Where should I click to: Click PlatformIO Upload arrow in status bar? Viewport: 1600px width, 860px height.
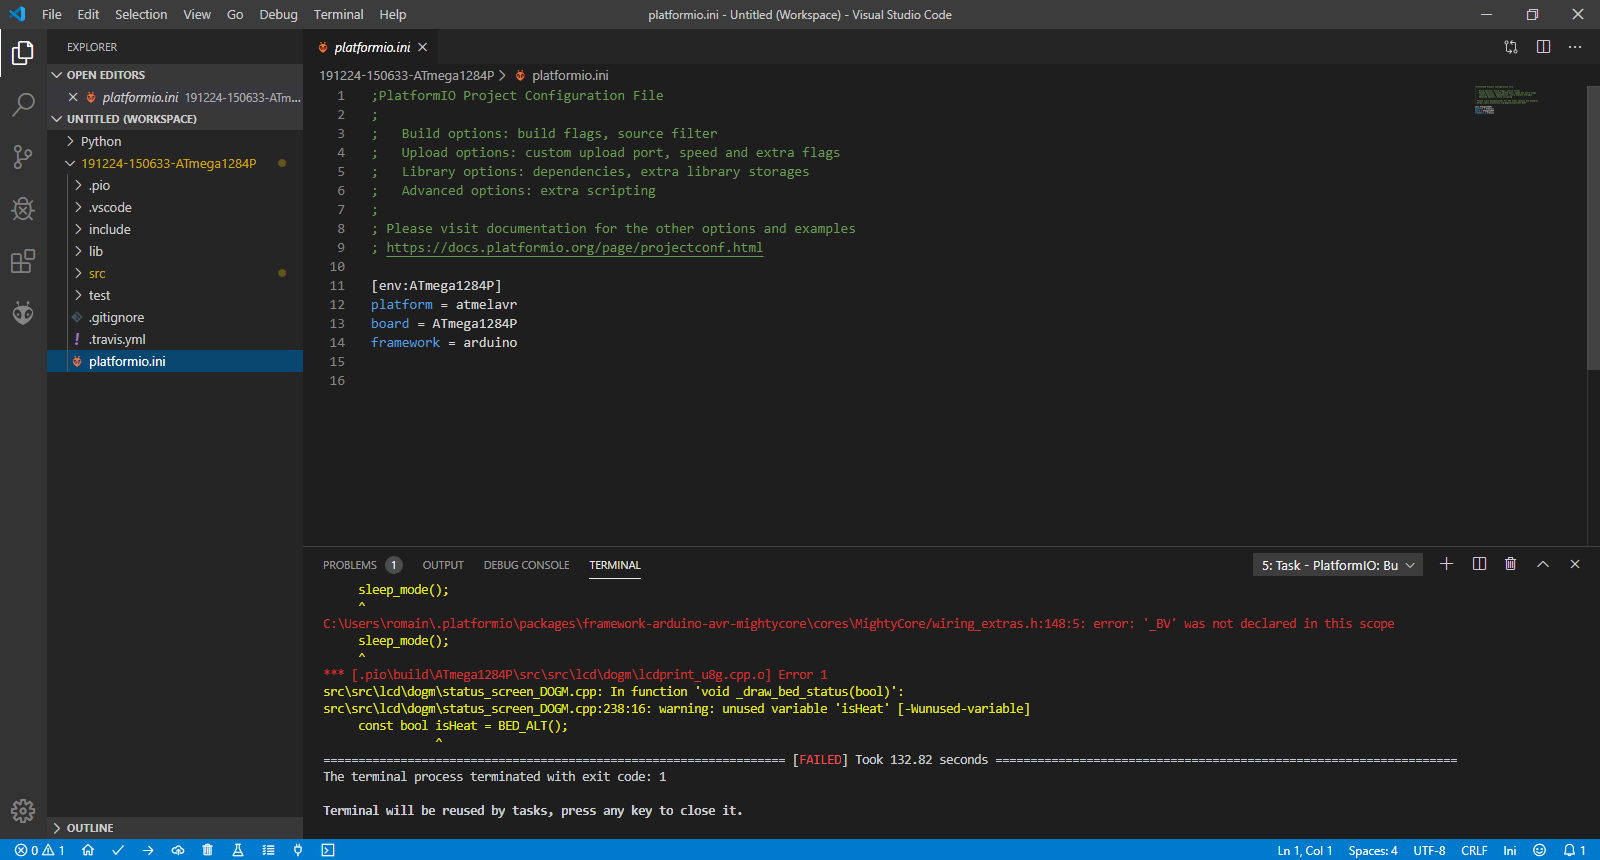148,850
